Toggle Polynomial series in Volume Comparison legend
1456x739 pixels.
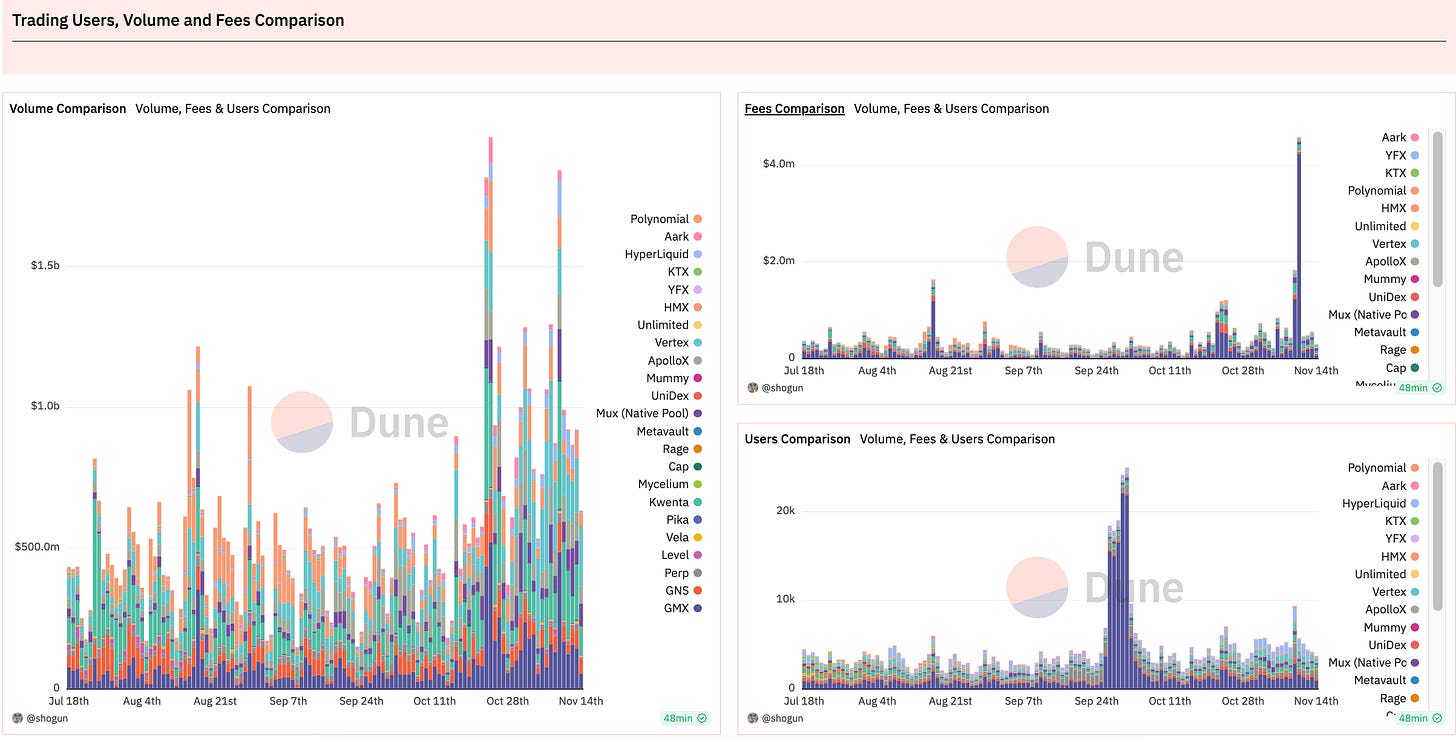tap(666, 219)
